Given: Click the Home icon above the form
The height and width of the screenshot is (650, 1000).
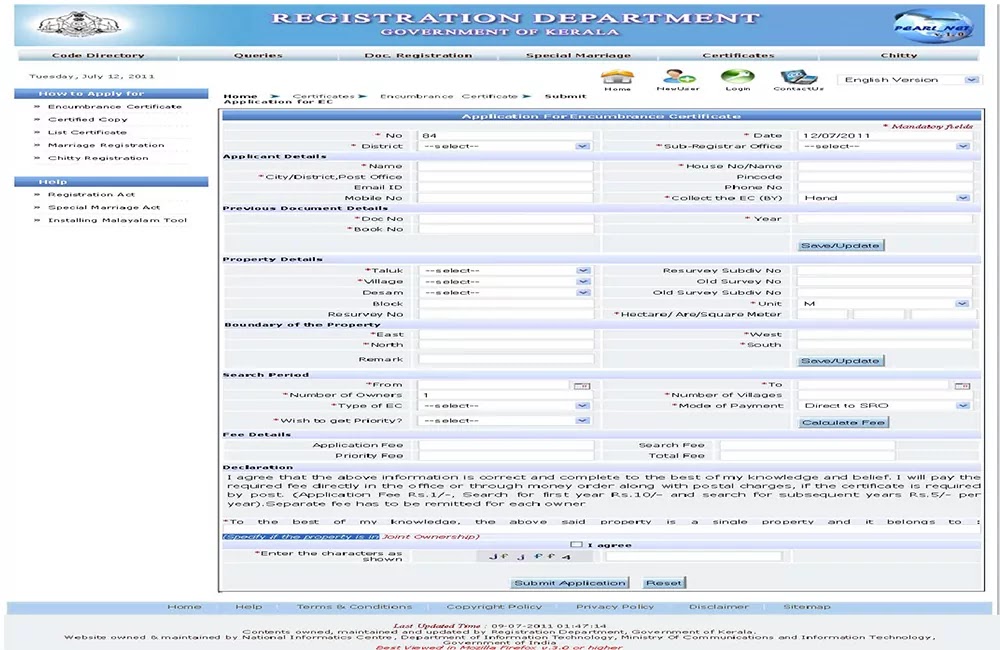Looking at the screenshot, I should [x=617, y=77].
